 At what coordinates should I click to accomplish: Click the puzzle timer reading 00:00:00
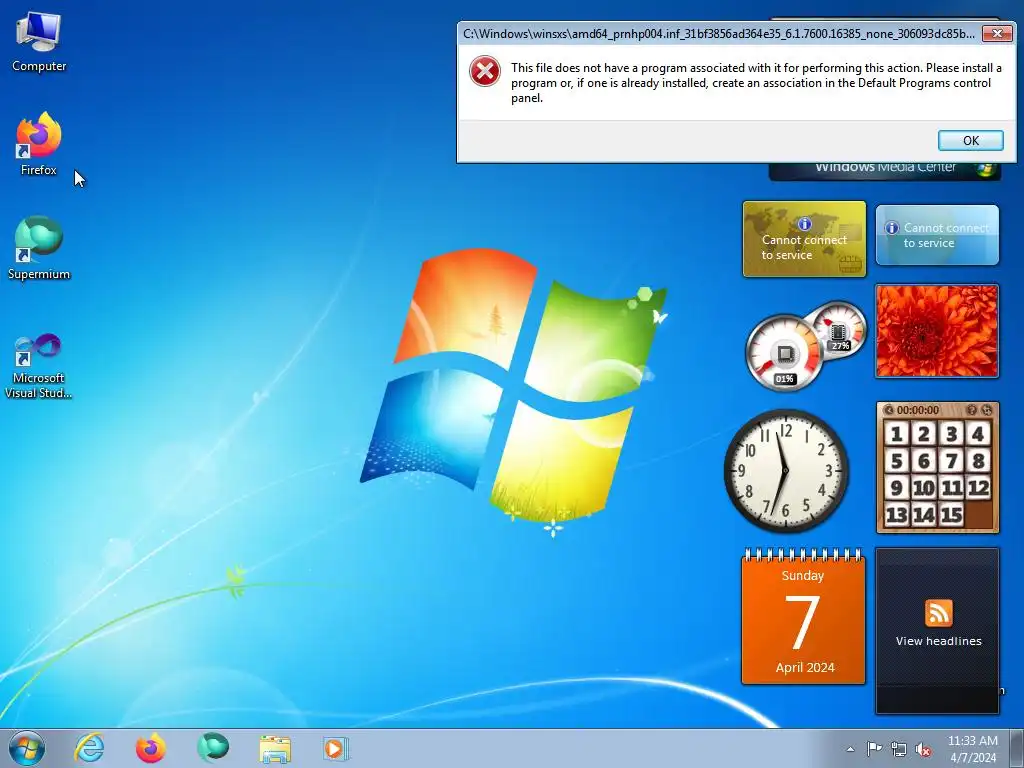tap(918, 410)
